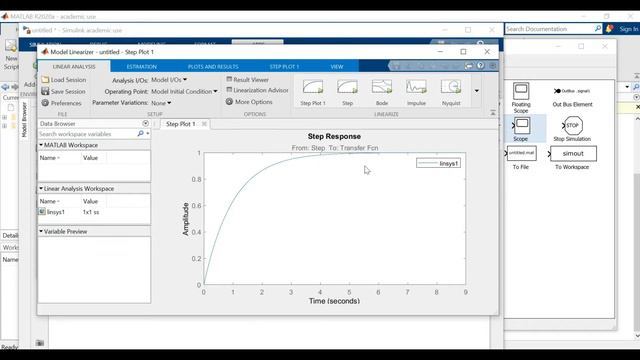Open the Result Viewer

click(x=248, y=80)
